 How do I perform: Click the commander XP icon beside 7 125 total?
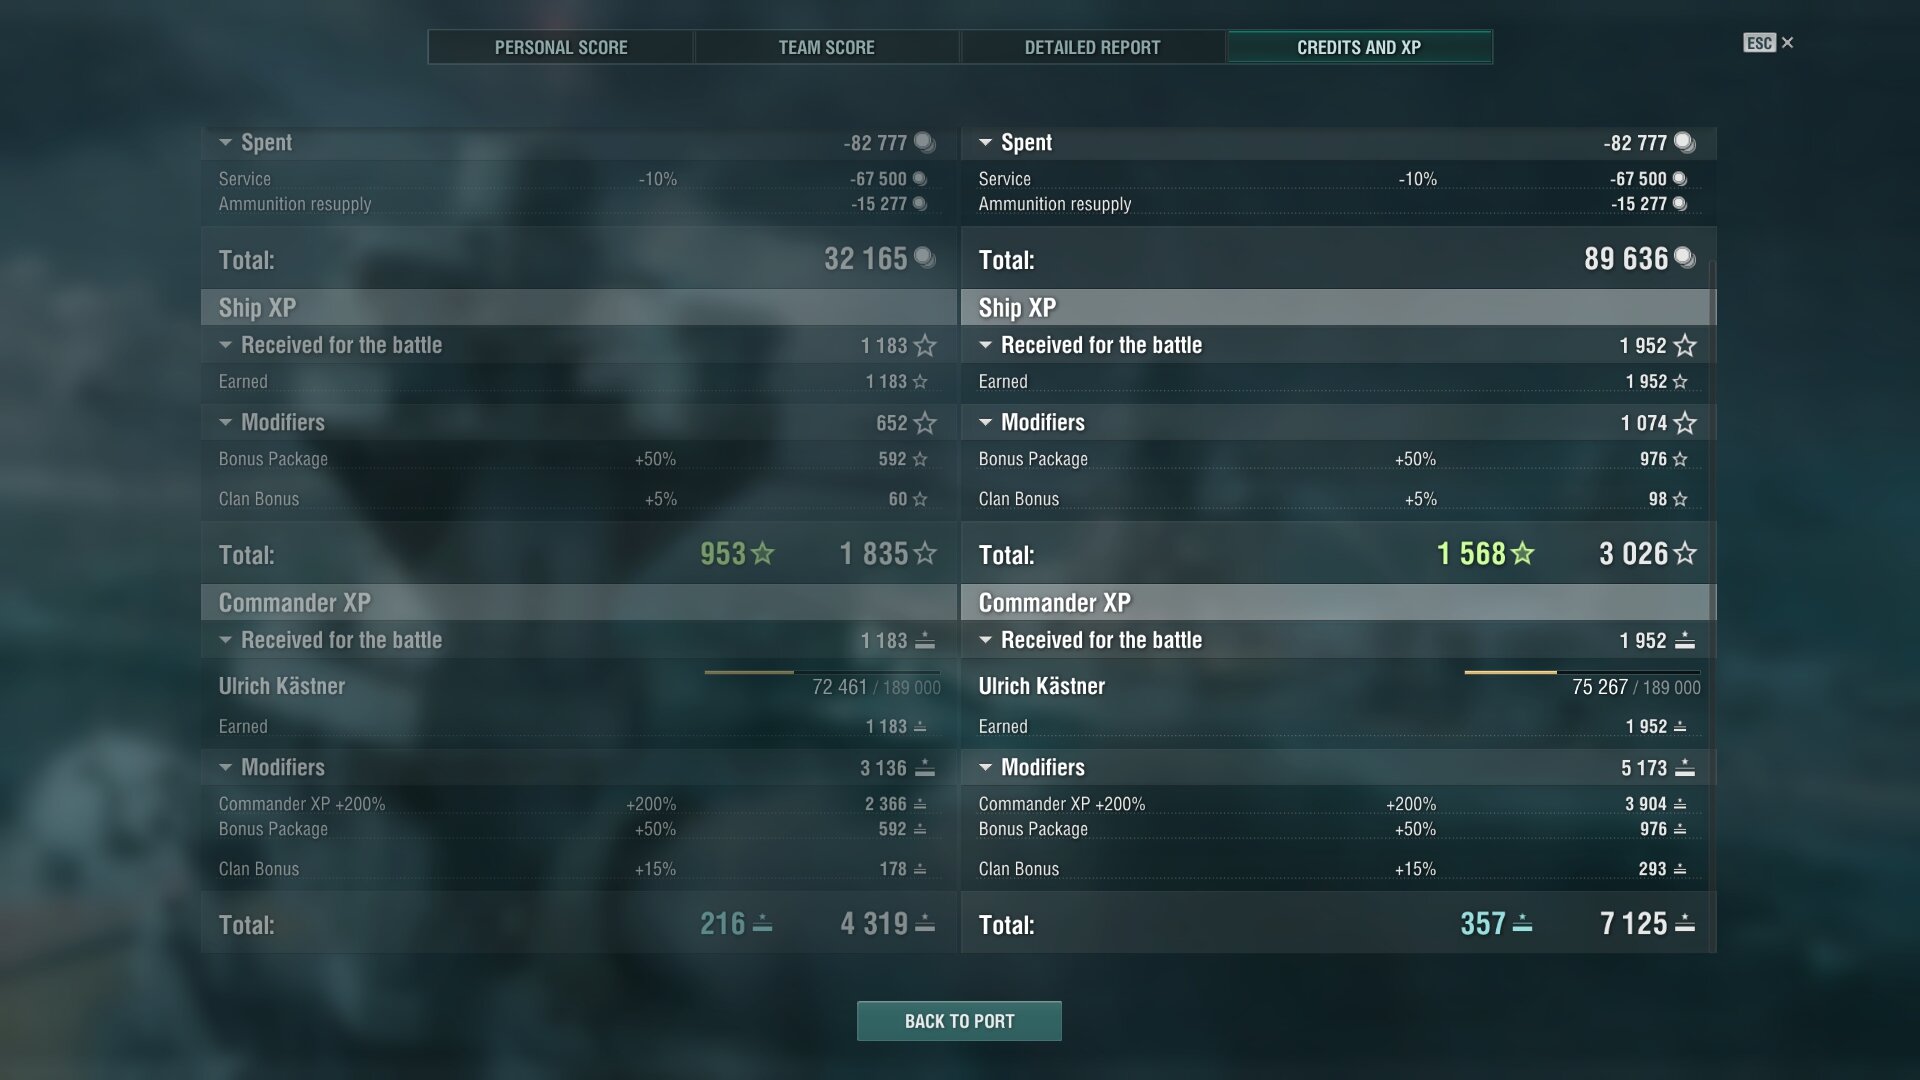(1685, 924)
